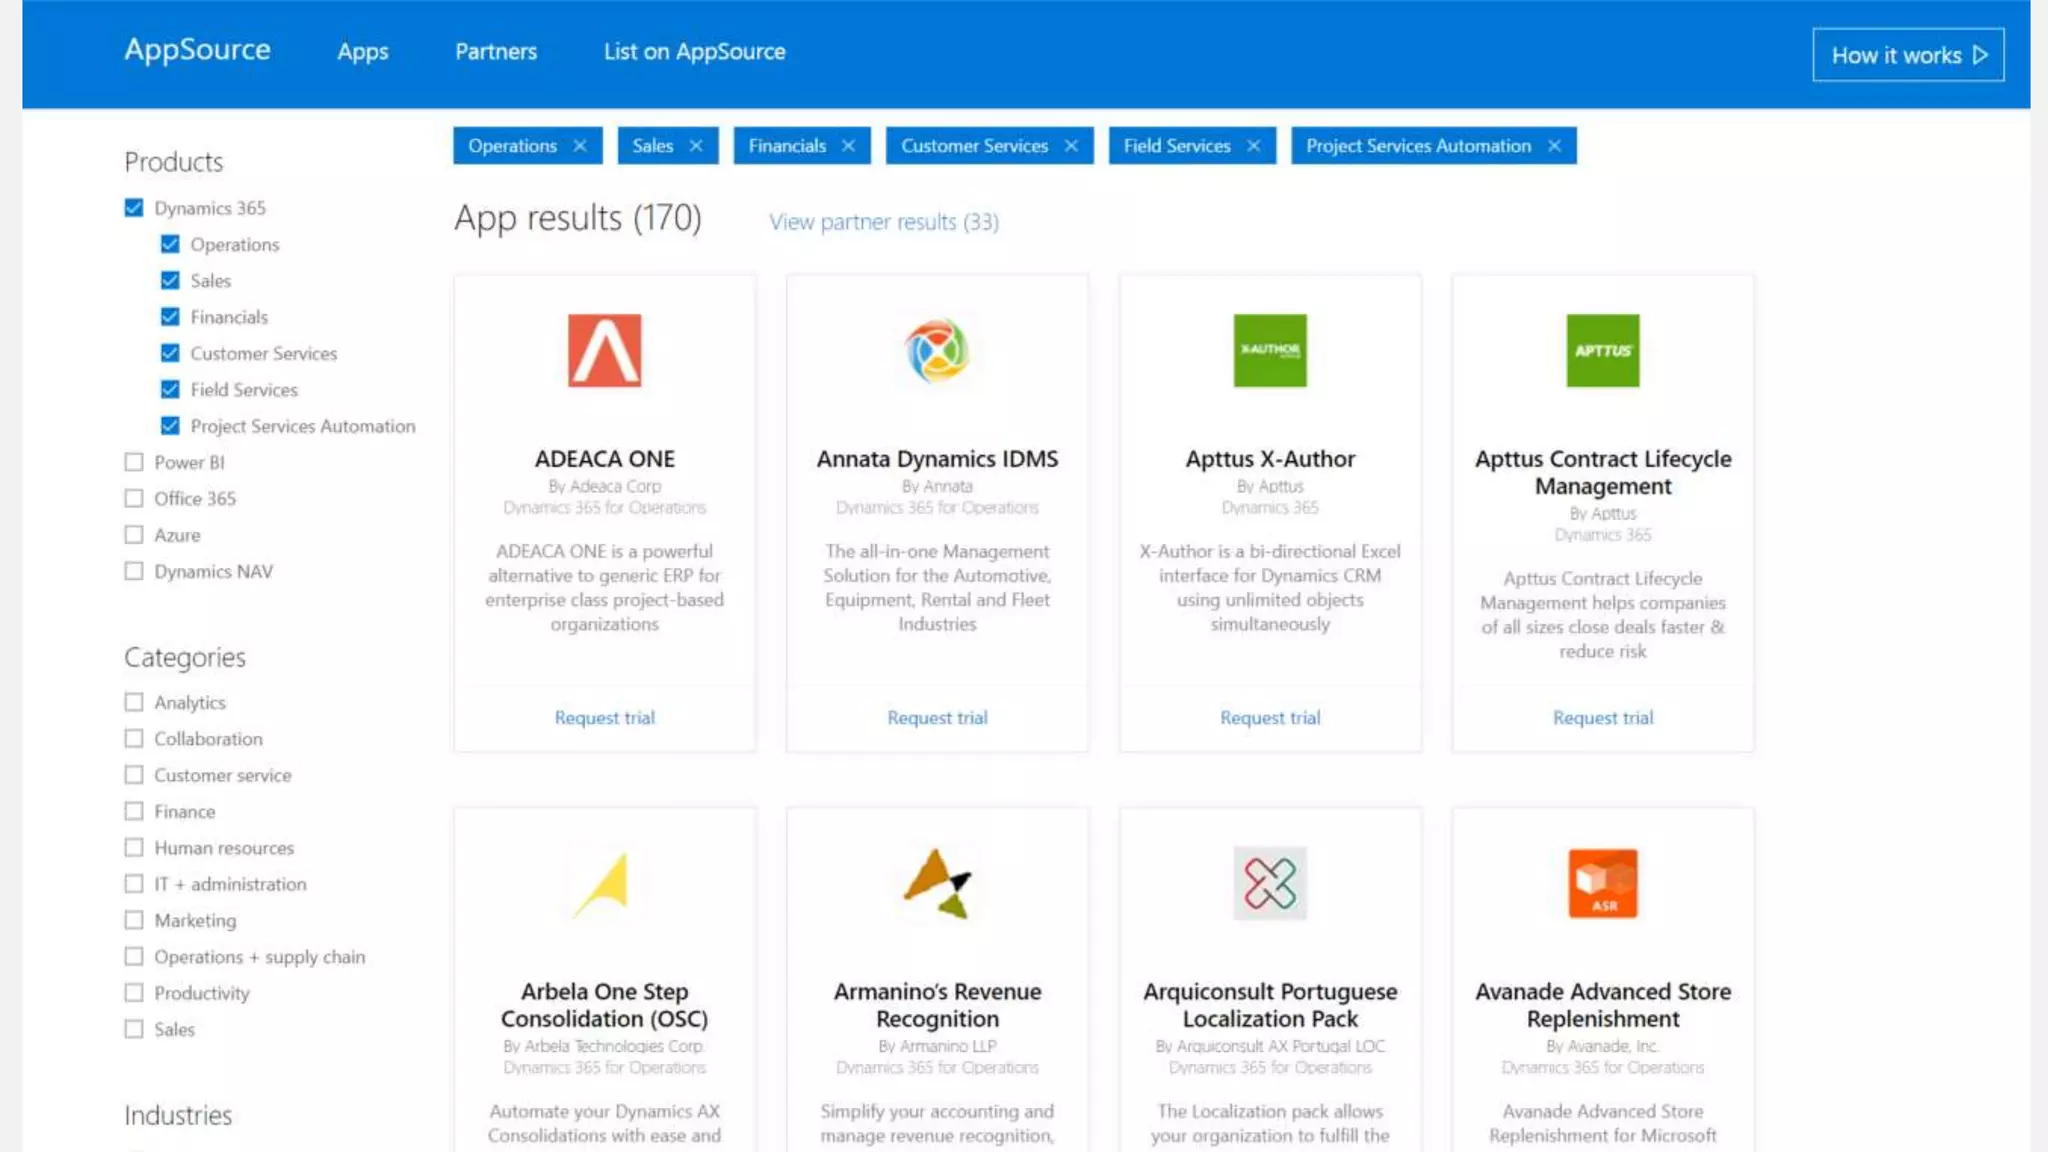Viewport: 2048px width, 1152px height.
Task: Enable the Power BI product checkbox
Action: pyautogui.click(x=134, y=462)
